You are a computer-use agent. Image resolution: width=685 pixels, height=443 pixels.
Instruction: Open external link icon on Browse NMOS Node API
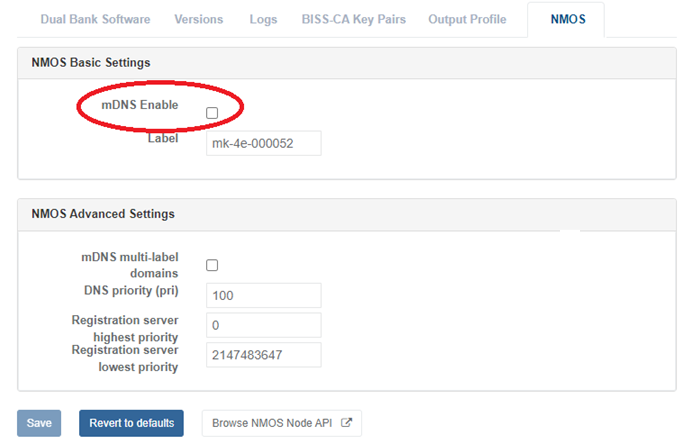(x=347, y=423)
